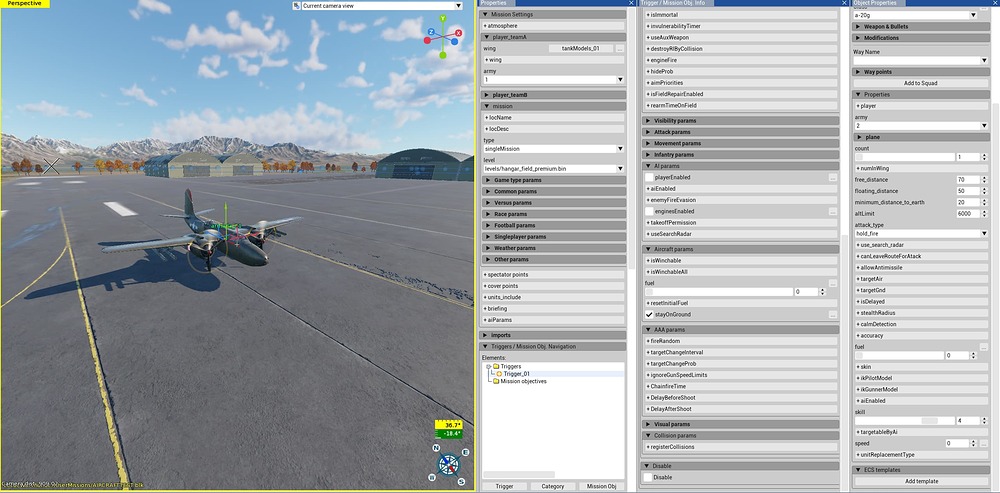Click the Category button
The width and height of the screenshot is (1000, 493).
coord(552,486)
